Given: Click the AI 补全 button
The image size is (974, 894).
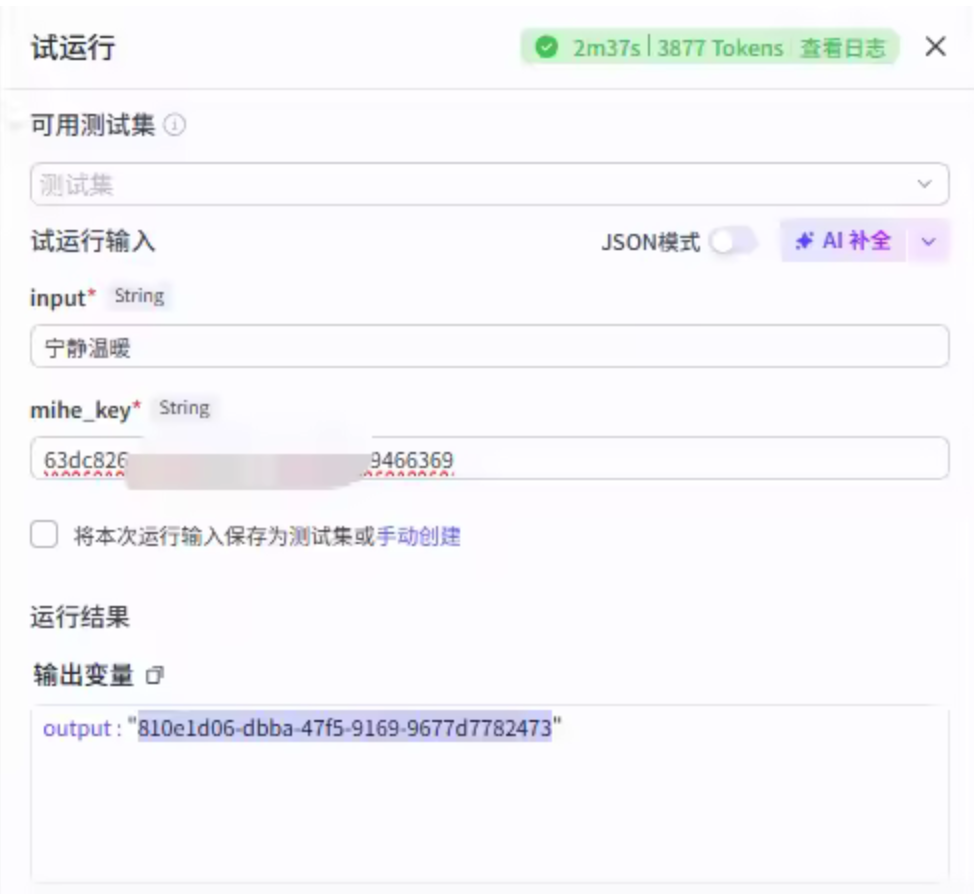Looking at the screenshot, I should tap(843, 241).
